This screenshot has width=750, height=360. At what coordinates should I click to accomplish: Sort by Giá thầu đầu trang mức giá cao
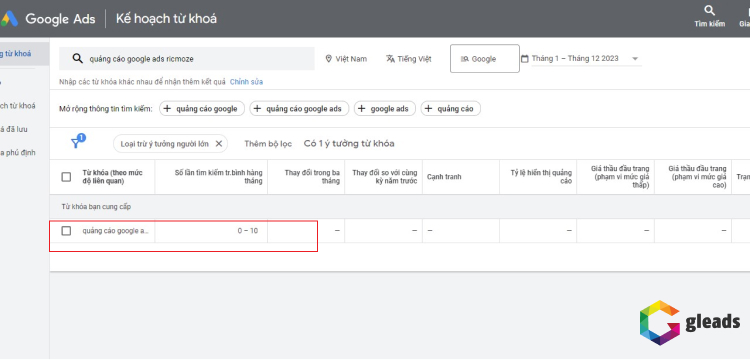(697, 177)
